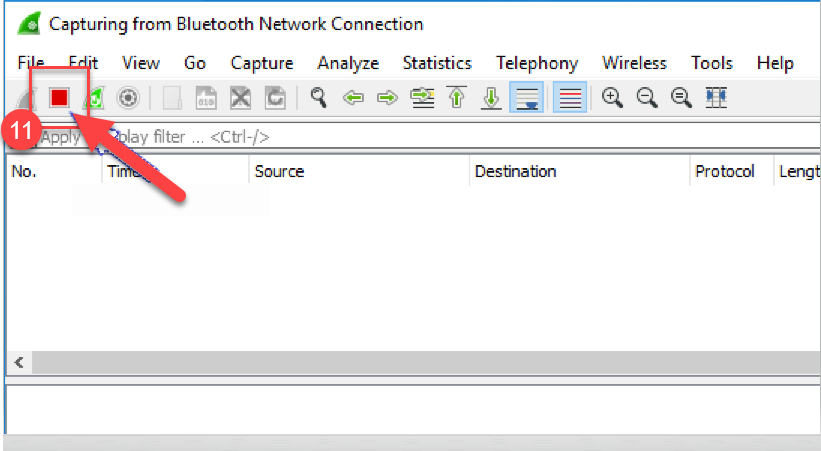Screen dimensions: 821x451
Task: Reload the capture file
Action: click(x=275, y=98)
